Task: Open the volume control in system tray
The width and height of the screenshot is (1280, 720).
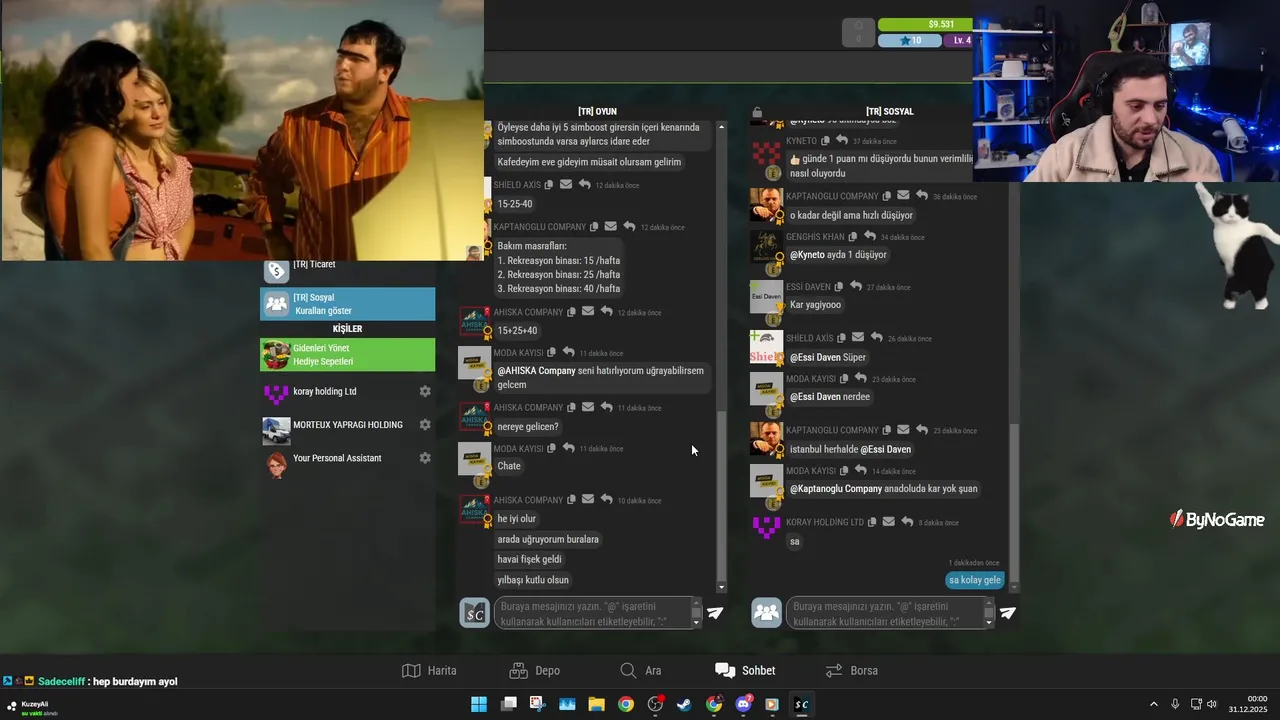Action: [x=1212, y=704]
